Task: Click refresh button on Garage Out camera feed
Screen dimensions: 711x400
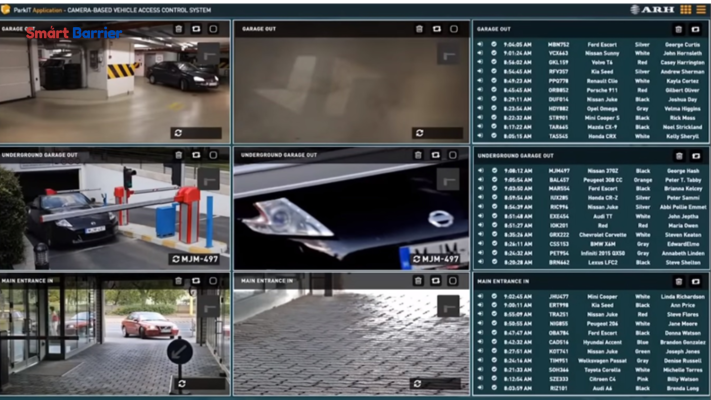Action: pyautogui.click(x=178, y=132)
